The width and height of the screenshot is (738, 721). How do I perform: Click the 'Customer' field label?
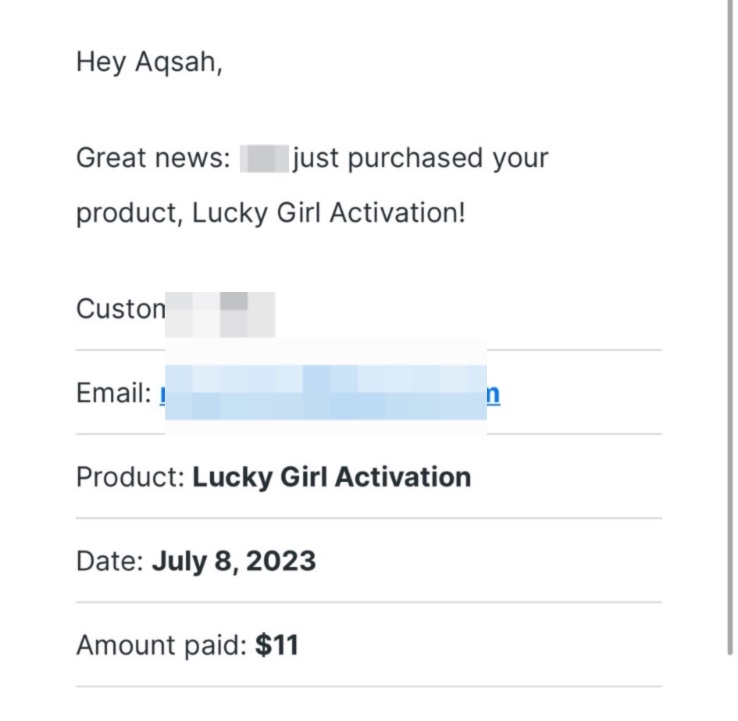click(120, 309)
